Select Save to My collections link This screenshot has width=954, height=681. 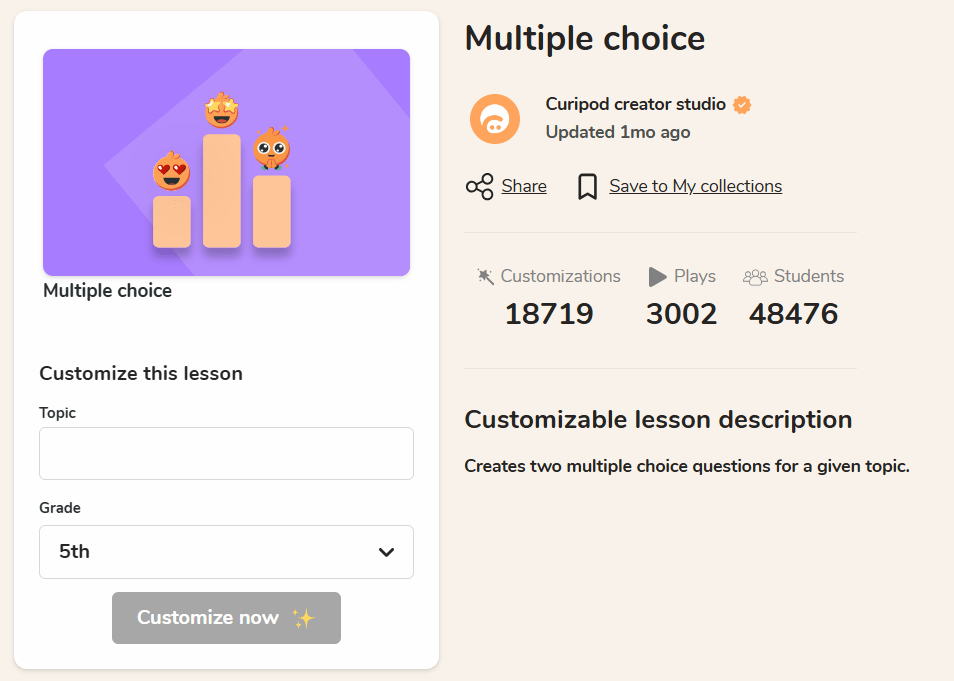click(695, 186)
